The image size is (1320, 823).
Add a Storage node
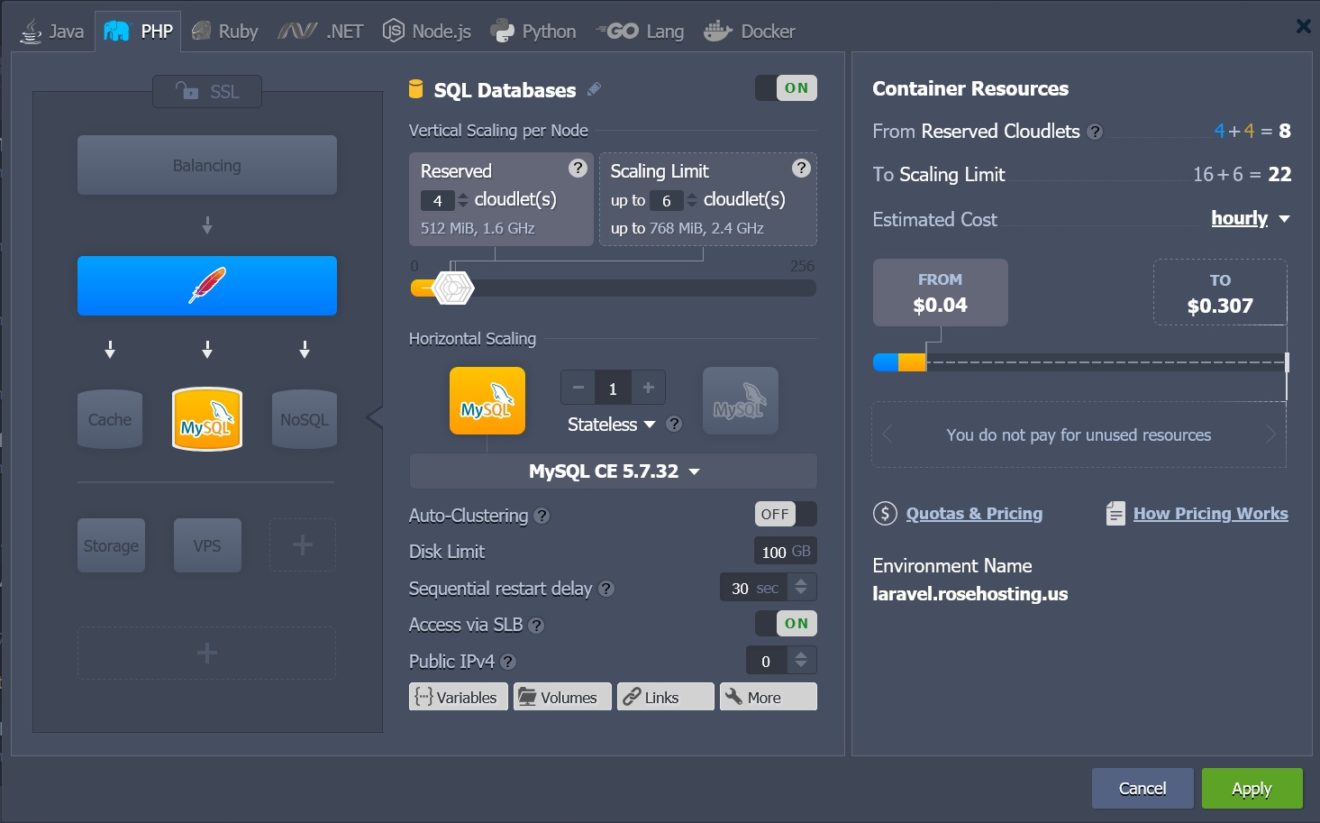tap(110, 545)
